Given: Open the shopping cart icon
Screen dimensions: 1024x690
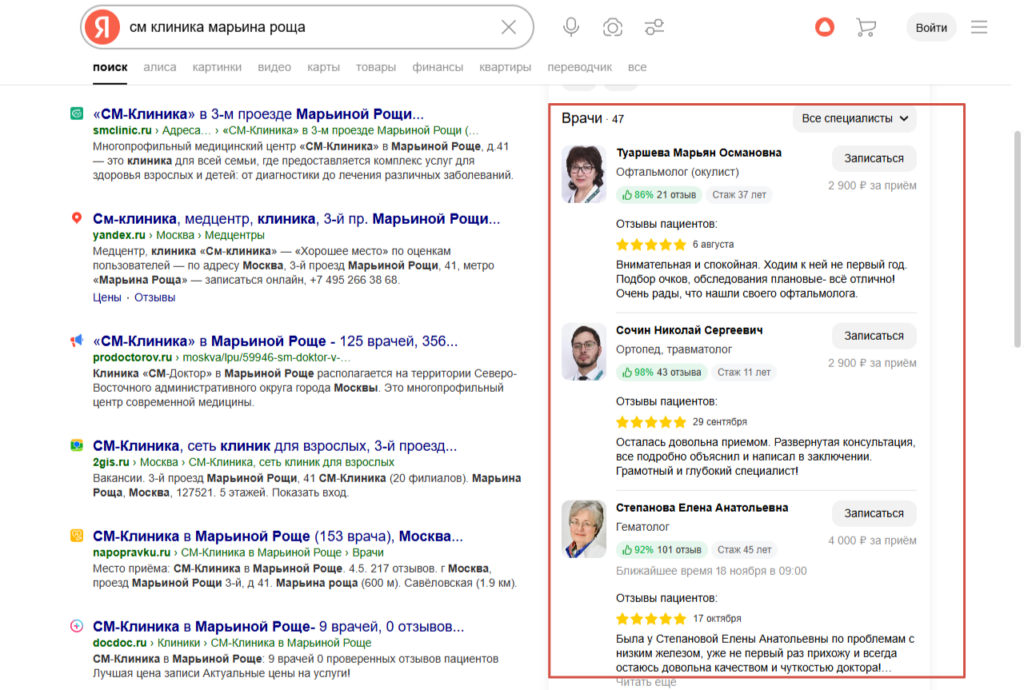Looking at the screenshot, I should pyautogui.click(x=866, y=27).
